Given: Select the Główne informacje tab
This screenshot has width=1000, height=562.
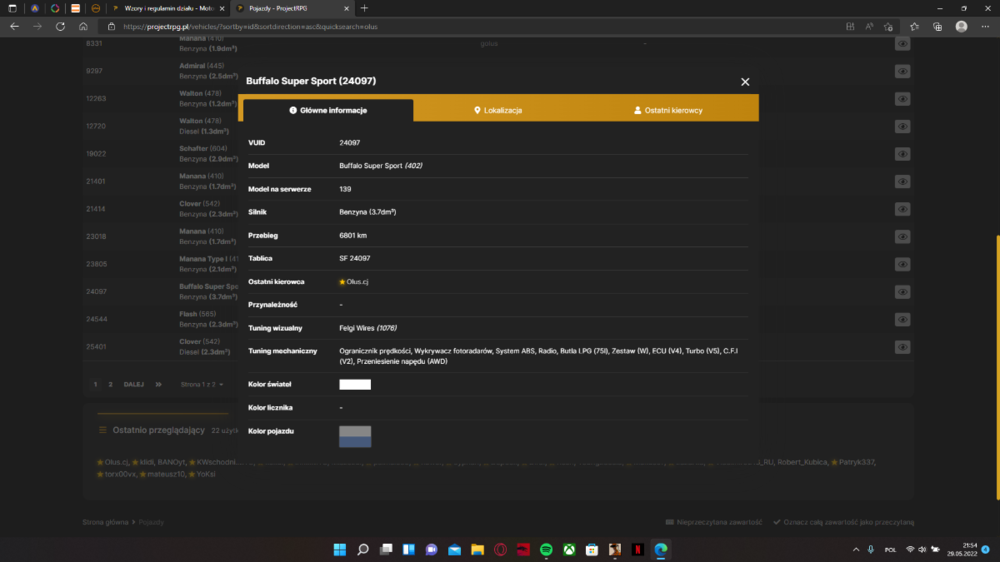Looking at the screenshot, I should point(328,110).
